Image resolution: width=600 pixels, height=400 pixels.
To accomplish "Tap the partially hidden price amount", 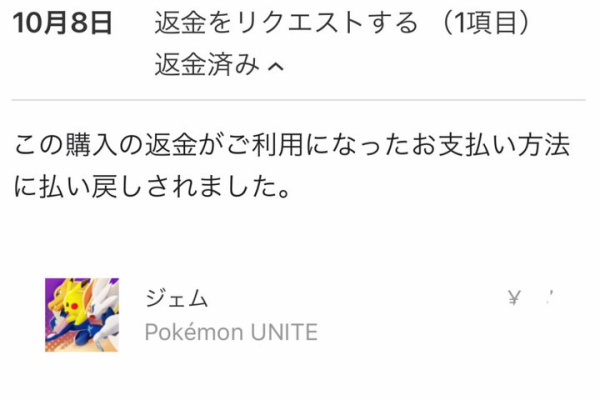I will point(549,296).
